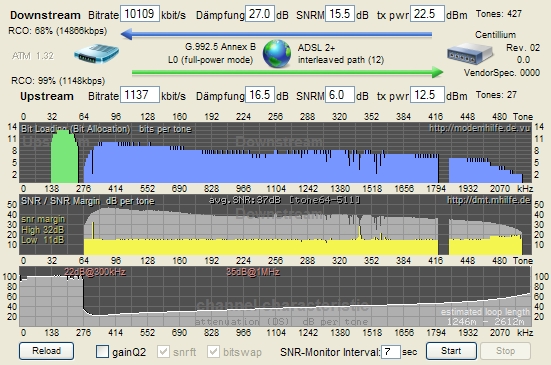Click the Downstream Bitrate field showing 10109
Viewport: 551px width, 365px height.
140,14
